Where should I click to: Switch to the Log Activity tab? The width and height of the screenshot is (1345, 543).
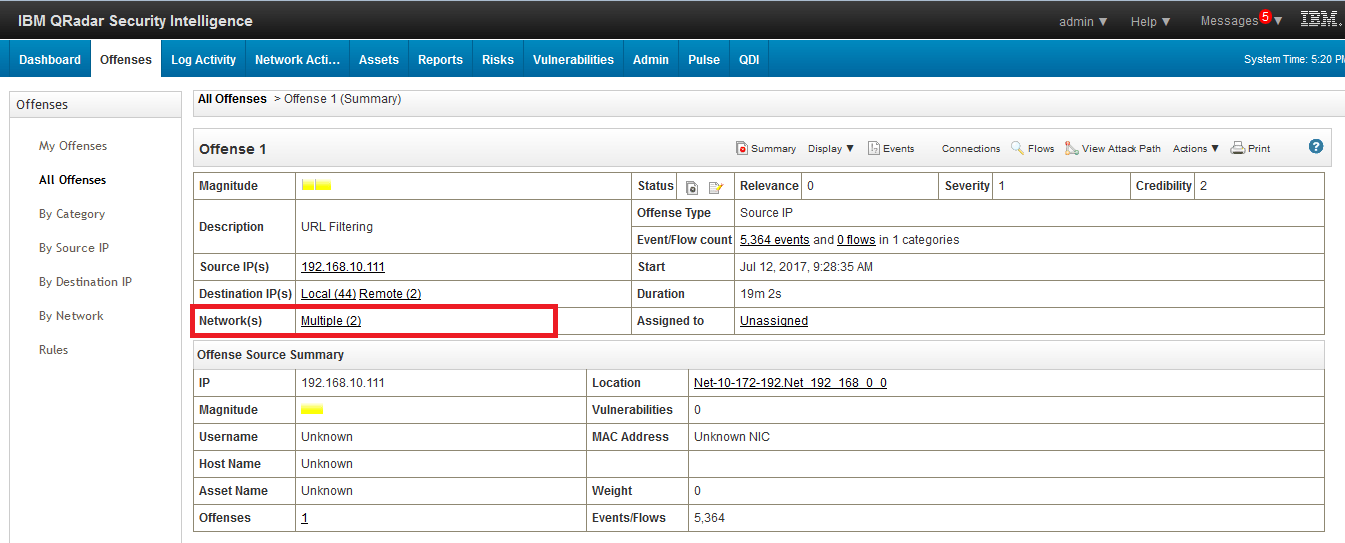point(203,59)
